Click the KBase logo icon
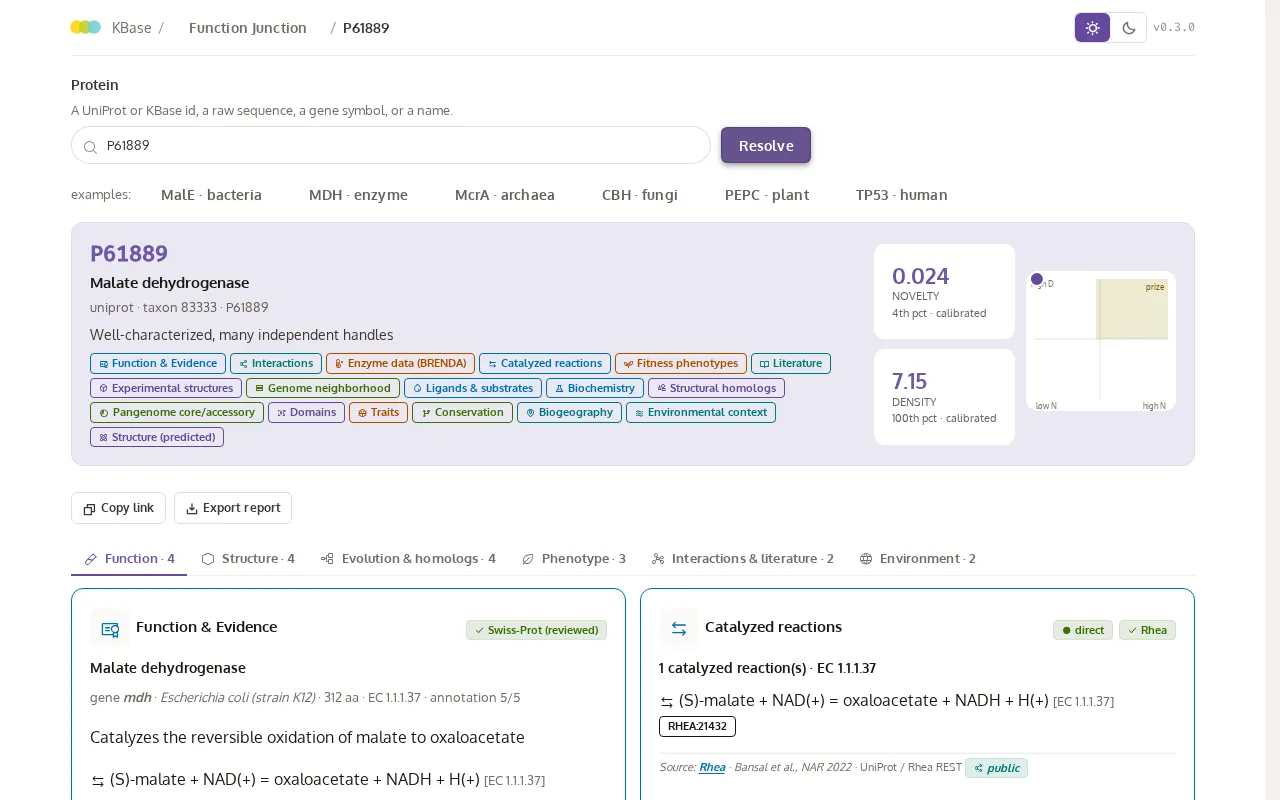The width and height of the screenshot is (1280, 800). tap(86, 27)
